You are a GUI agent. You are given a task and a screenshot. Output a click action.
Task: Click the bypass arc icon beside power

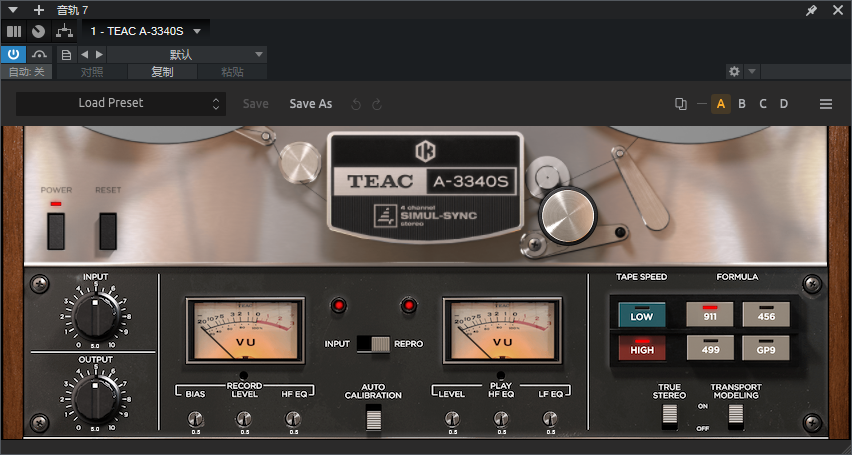(39, 54)
